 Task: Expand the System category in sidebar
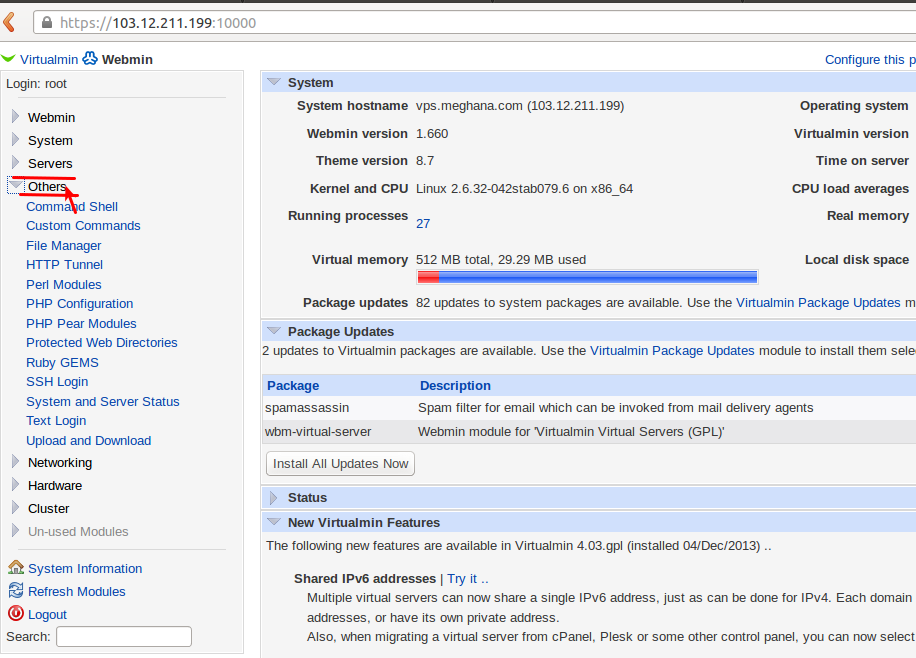click(16, 140)
